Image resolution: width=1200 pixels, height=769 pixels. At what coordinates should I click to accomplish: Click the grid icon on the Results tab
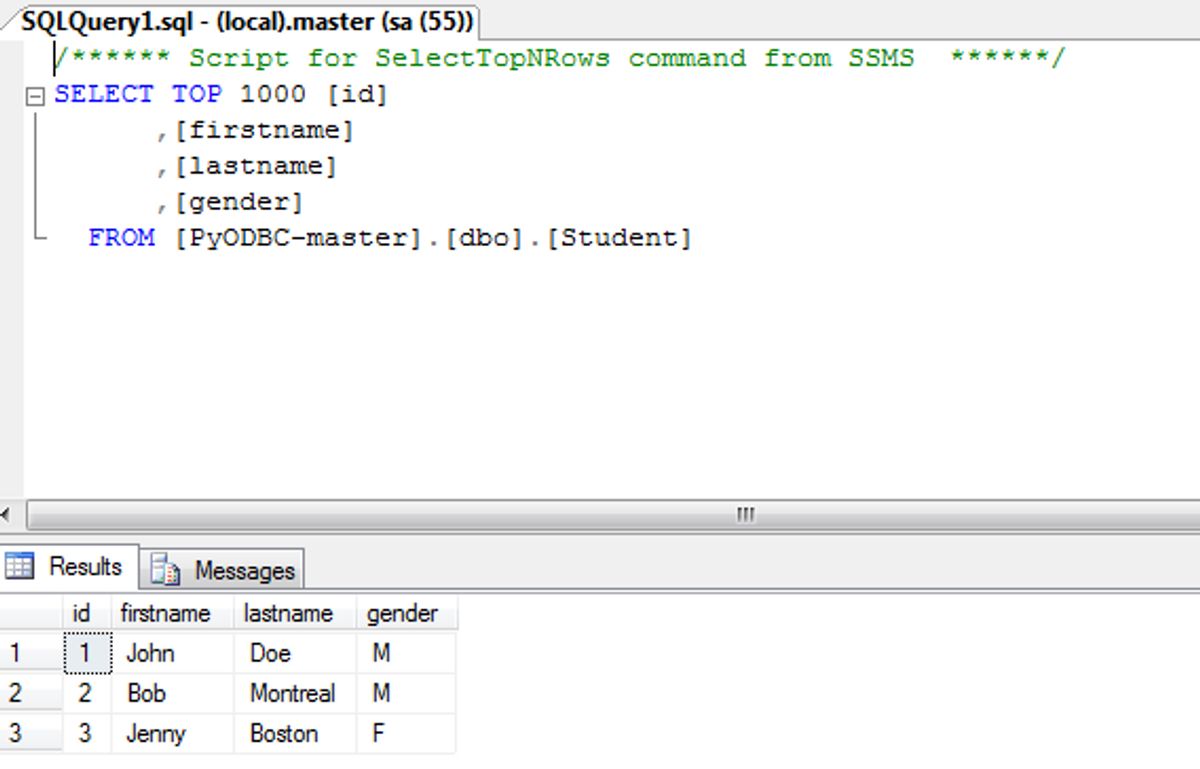19,566
